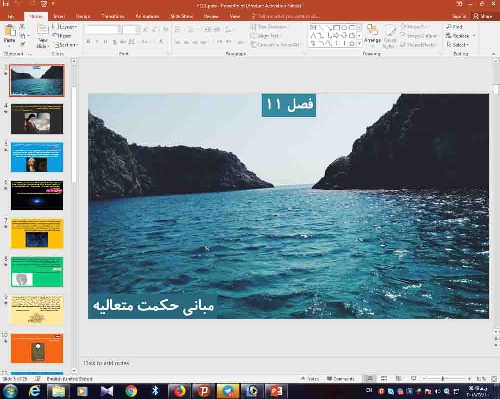The image size is (500, 399).
Task: Click the Replace button
Action: pyautogui.click(x=460, y=35)
